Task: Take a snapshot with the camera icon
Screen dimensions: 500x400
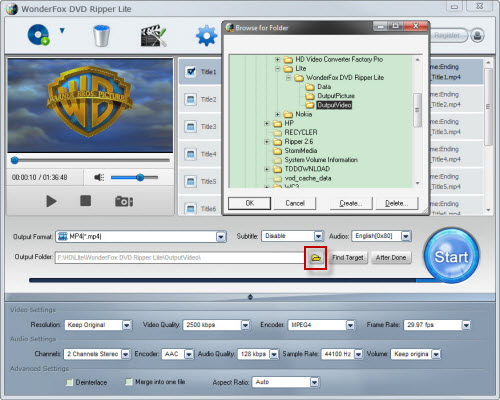Action: coord(124,201)
